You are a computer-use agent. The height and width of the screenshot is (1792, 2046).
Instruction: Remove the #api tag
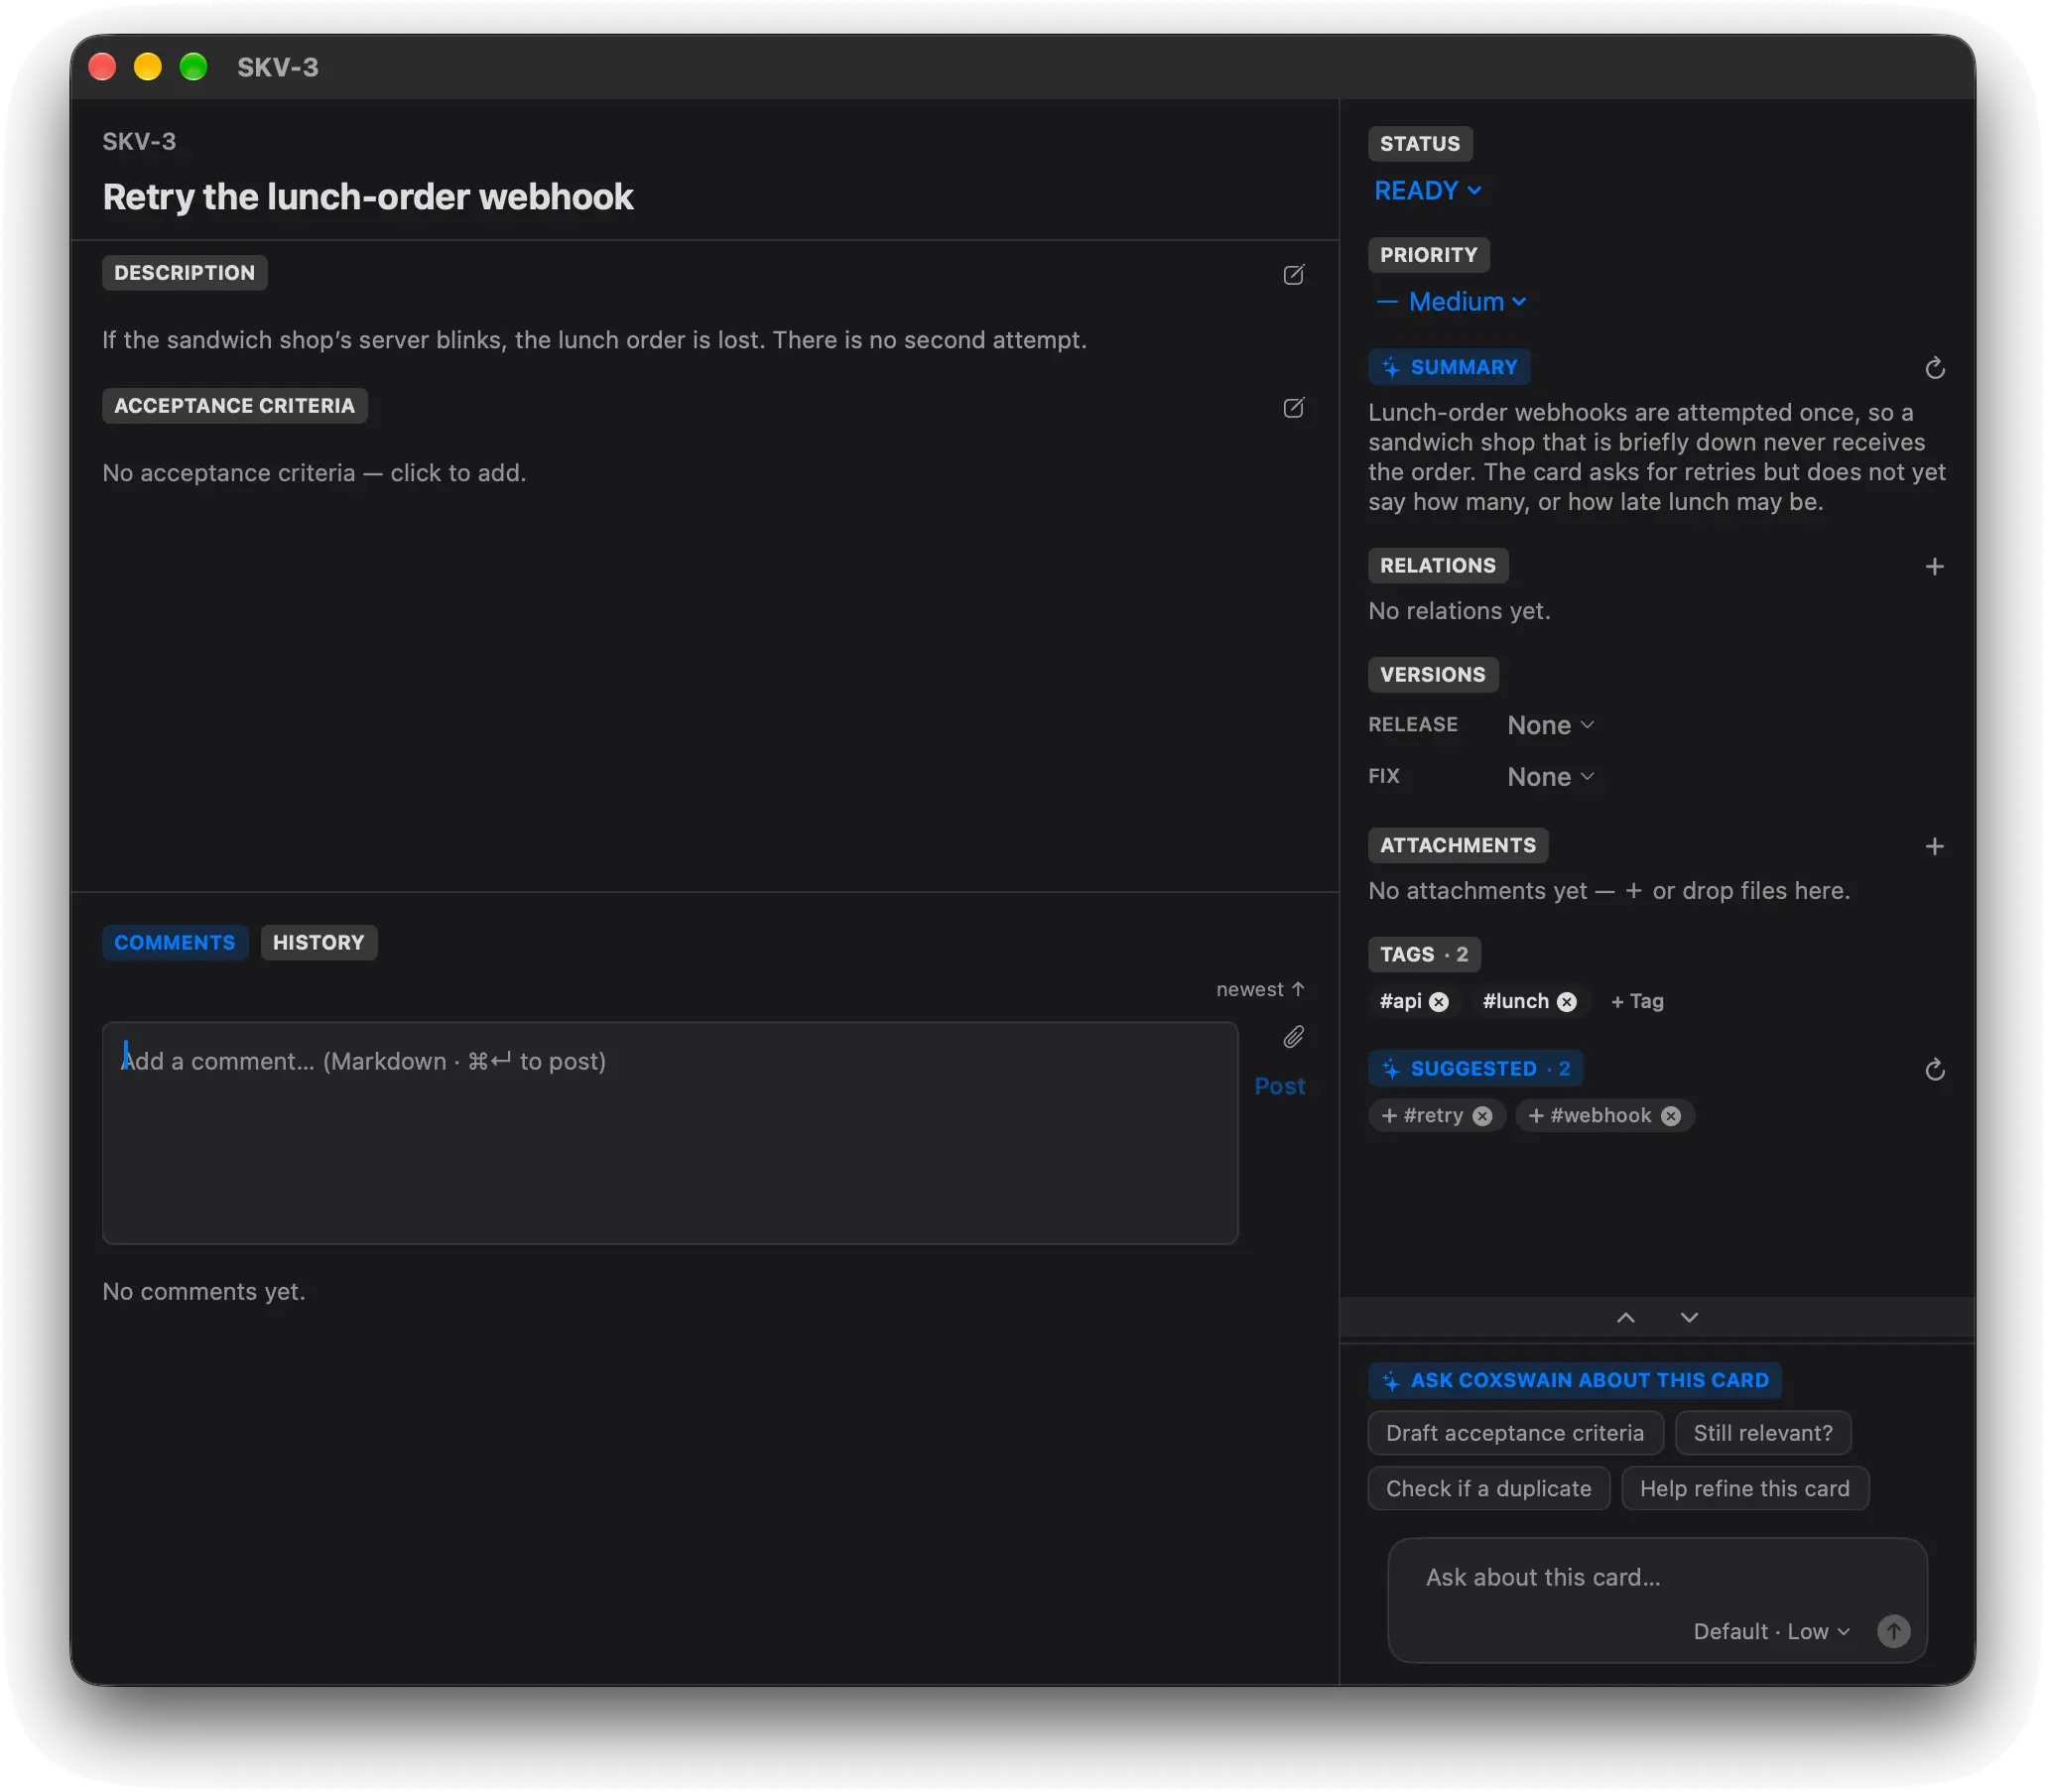[x=1438, y=1002]
